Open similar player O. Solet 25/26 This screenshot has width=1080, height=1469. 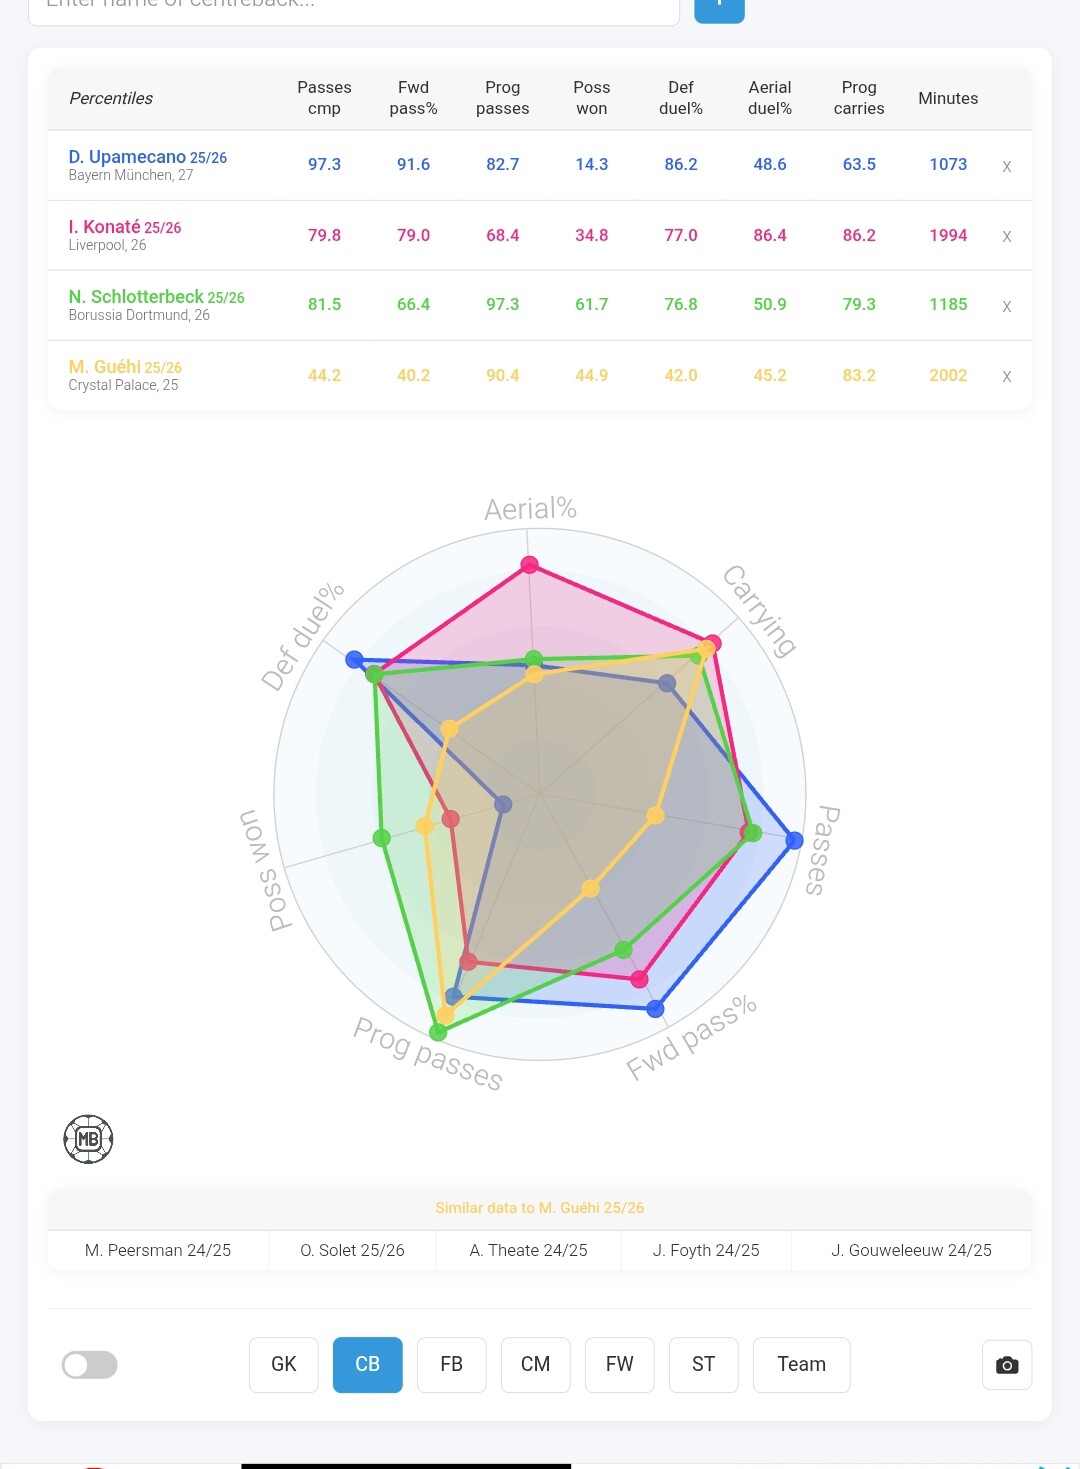[x=352, y=1250]
